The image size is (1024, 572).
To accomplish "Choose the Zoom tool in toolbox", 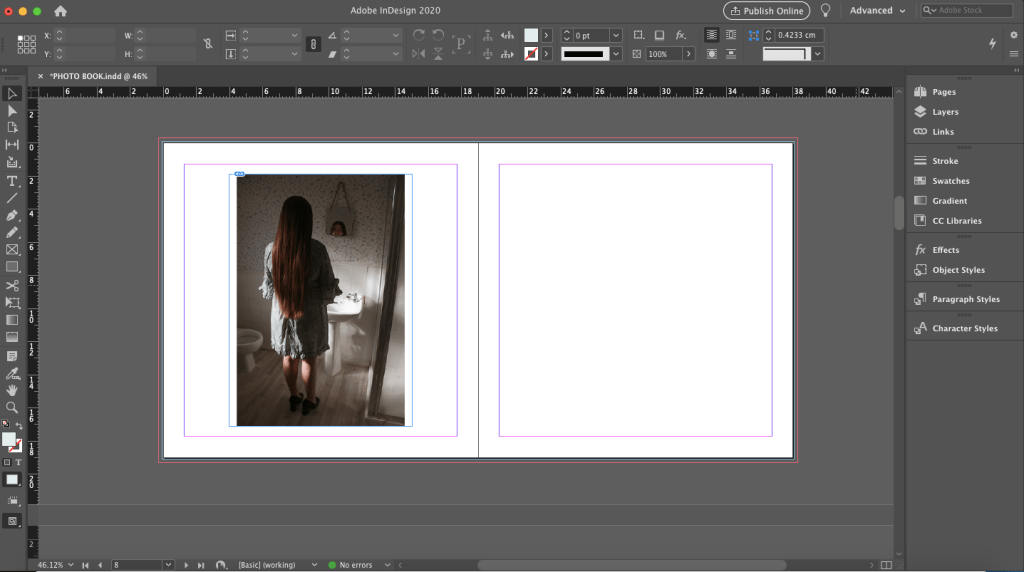I will click(x=12, y=407).
